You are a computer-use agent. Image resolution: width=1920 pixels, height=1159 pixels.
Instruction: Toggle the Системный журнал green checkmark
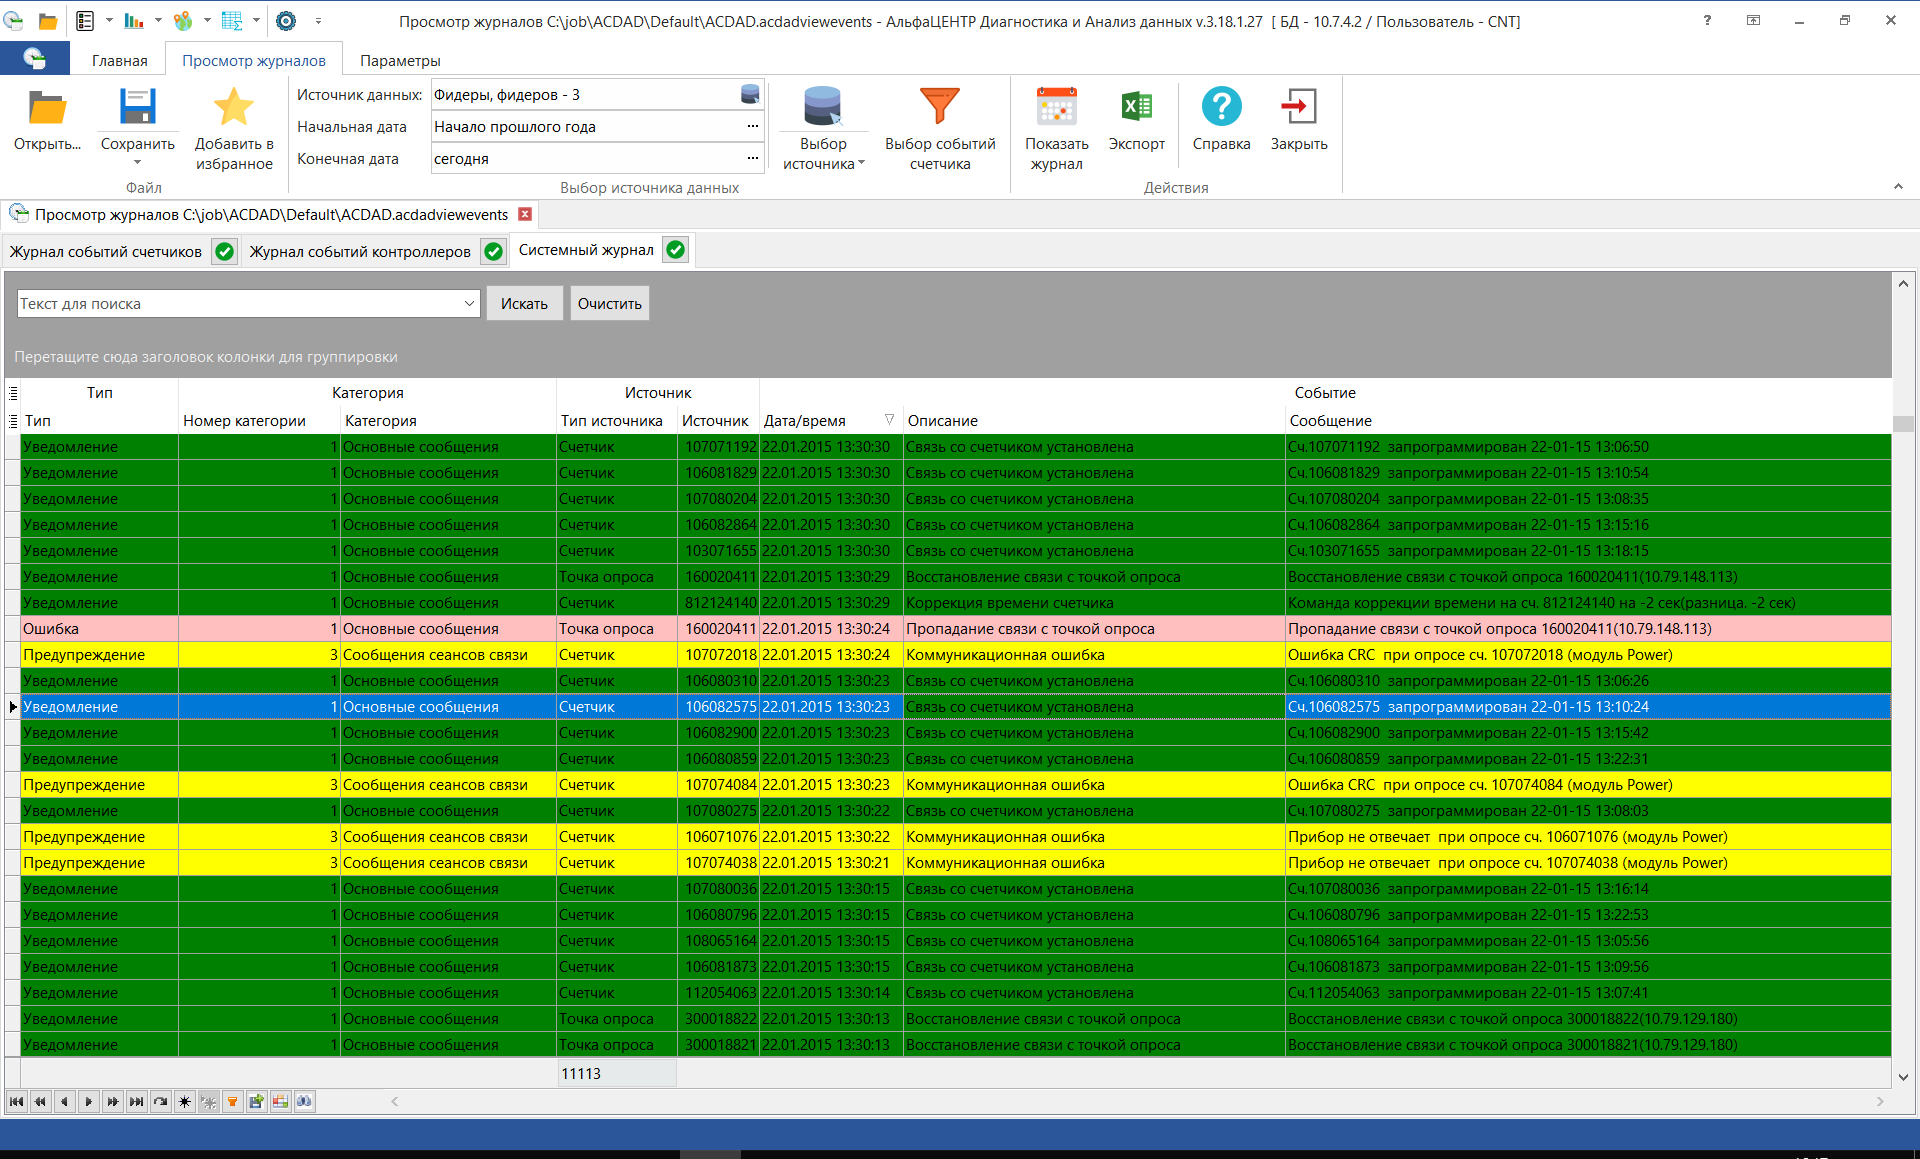pos(675,250)
